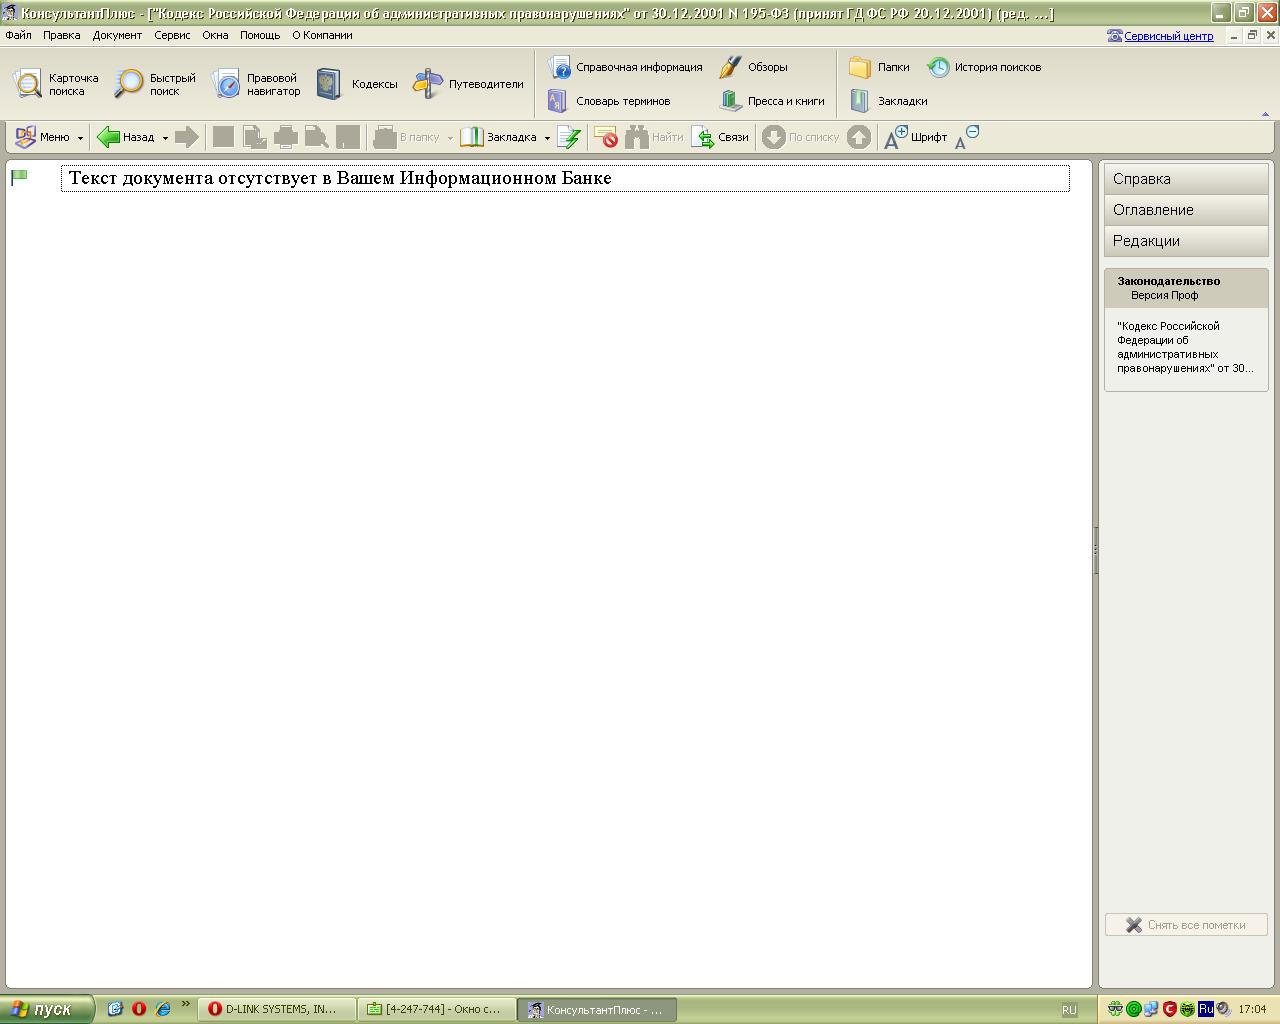Image resolution: width=1280 pixels, height=1024 pixels.
Task: Switch to the Оглавление tab
Action: [x=1186, y=210]
